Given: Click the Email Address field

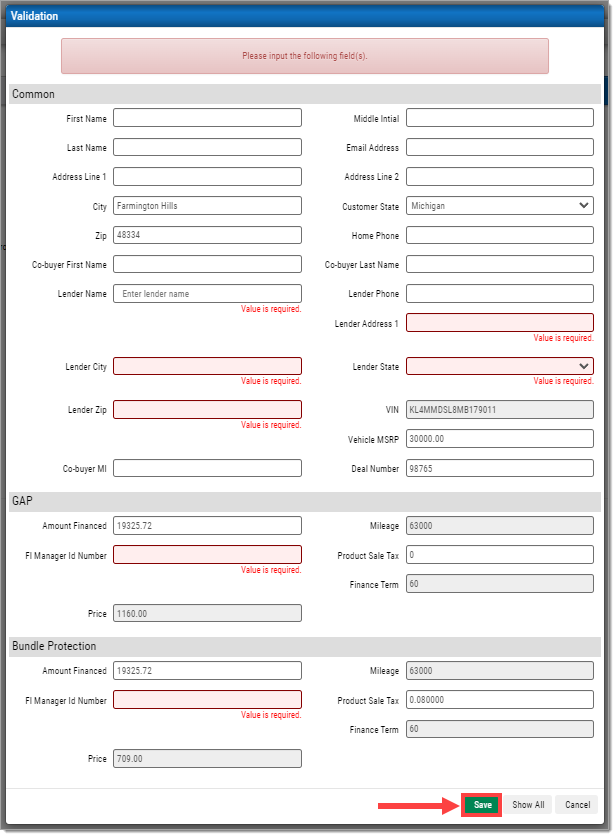Looking at the screenshot, I should (x=500, y=147).
